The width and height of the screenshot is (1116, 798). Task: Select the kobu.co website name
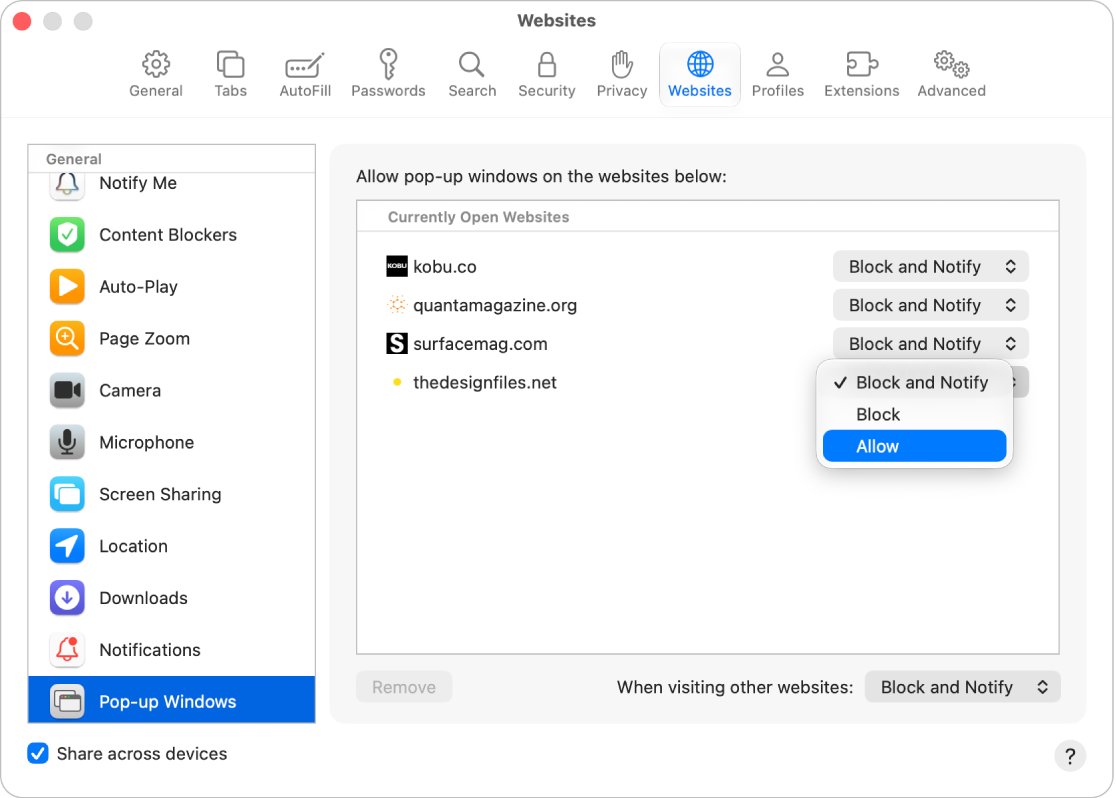tap(445, 267)
